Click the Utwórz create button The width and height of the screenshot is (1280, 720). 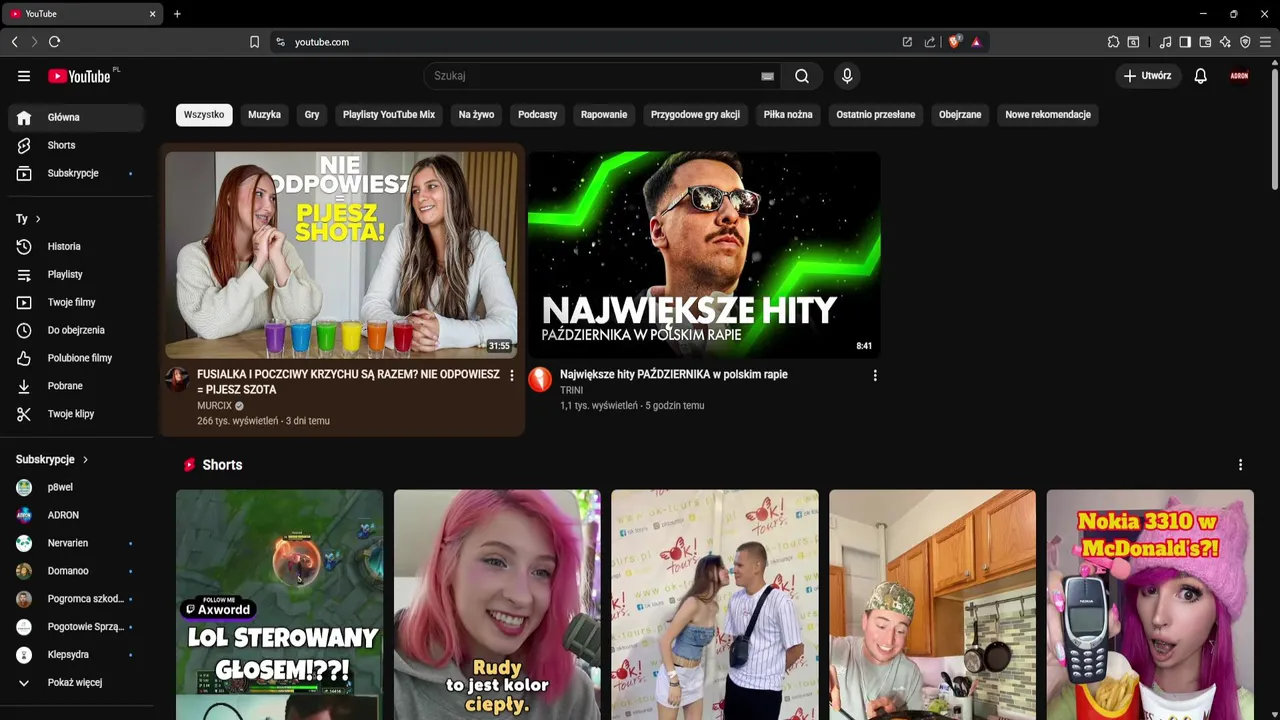click(x=1148, y=76)
